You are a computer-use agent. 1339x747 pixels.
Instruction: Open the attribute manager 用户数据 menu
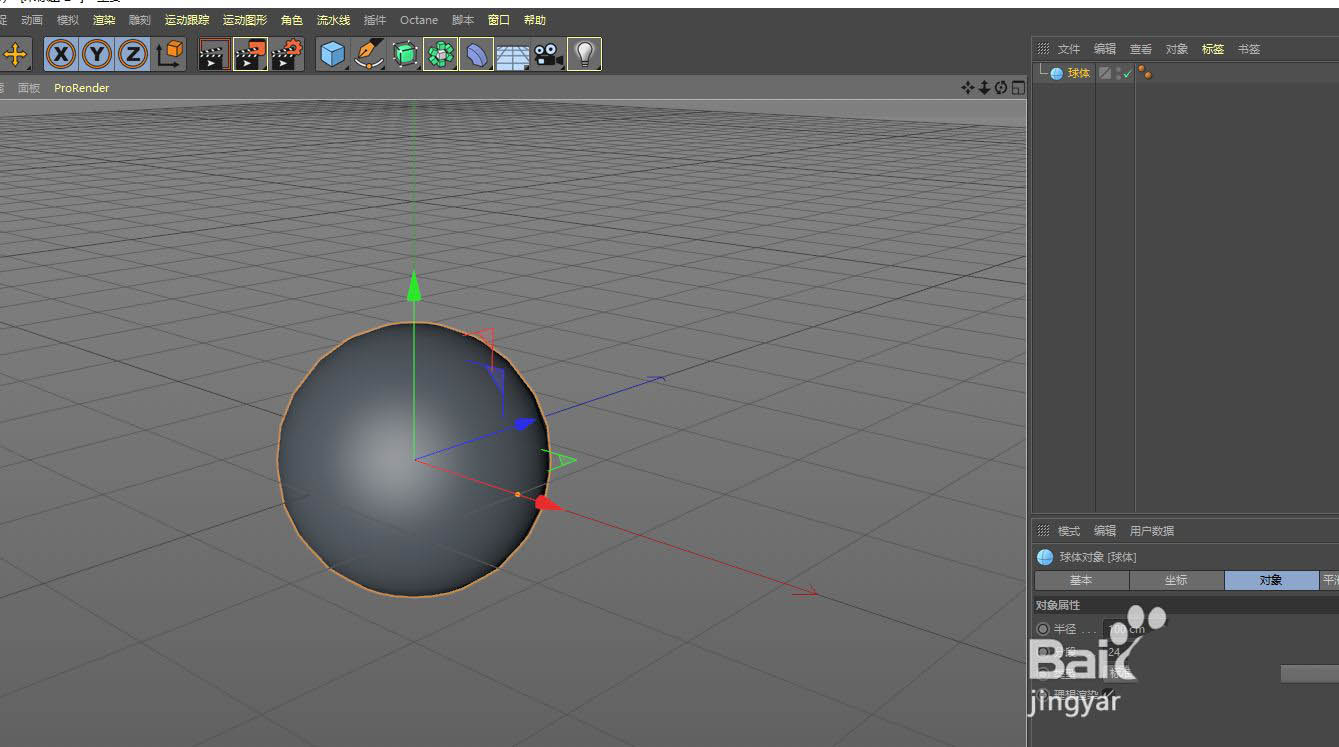(x=1152, y=531)
